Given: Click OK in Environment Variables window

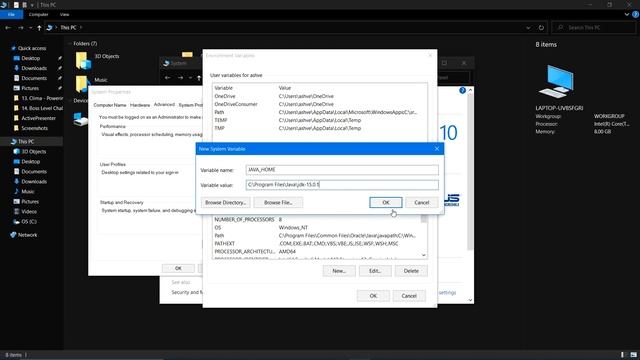Looking at the screenshot, I should point(373,296).
